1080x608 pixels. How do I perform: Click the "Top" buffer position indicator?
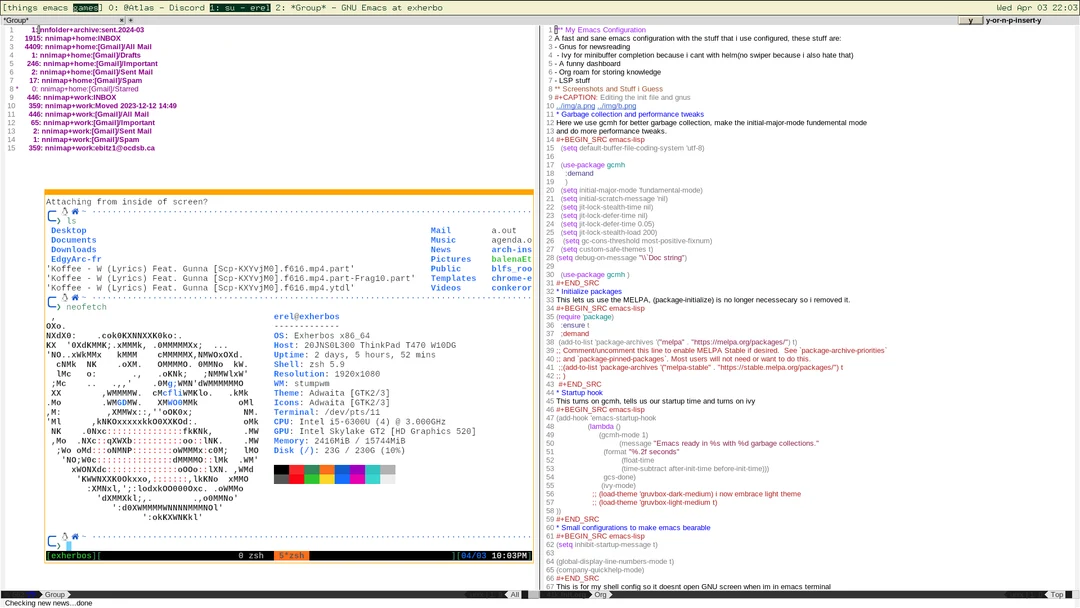pos(1057,594)
